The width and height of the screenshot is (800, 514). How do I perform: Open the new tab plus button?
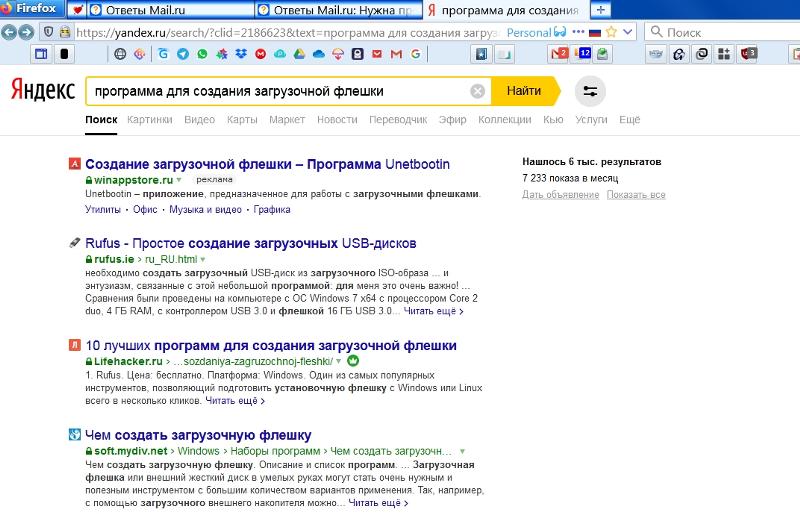pos(601,10)
